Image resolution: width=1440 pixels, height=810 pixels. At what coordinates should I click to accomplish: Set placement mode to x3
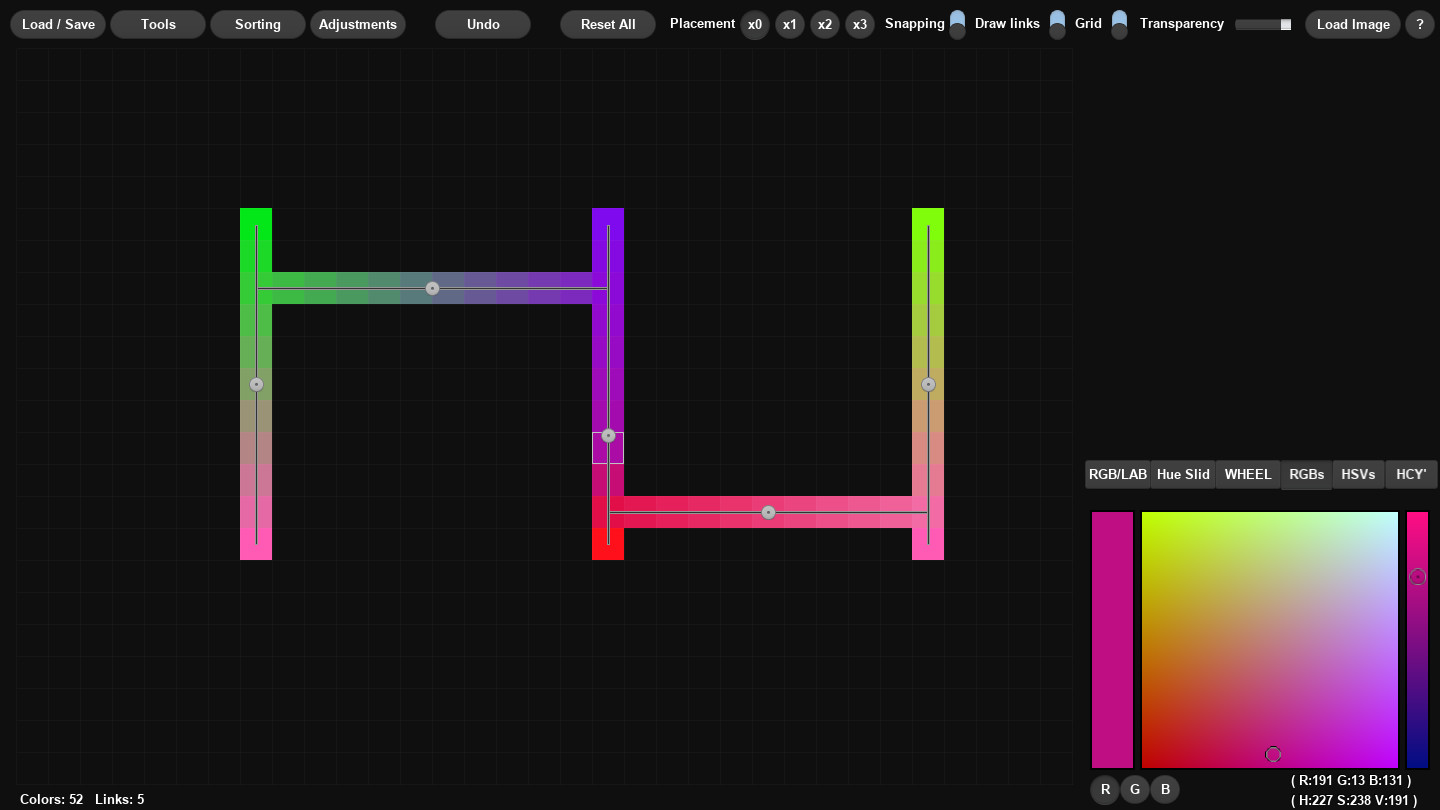(860, 24)
